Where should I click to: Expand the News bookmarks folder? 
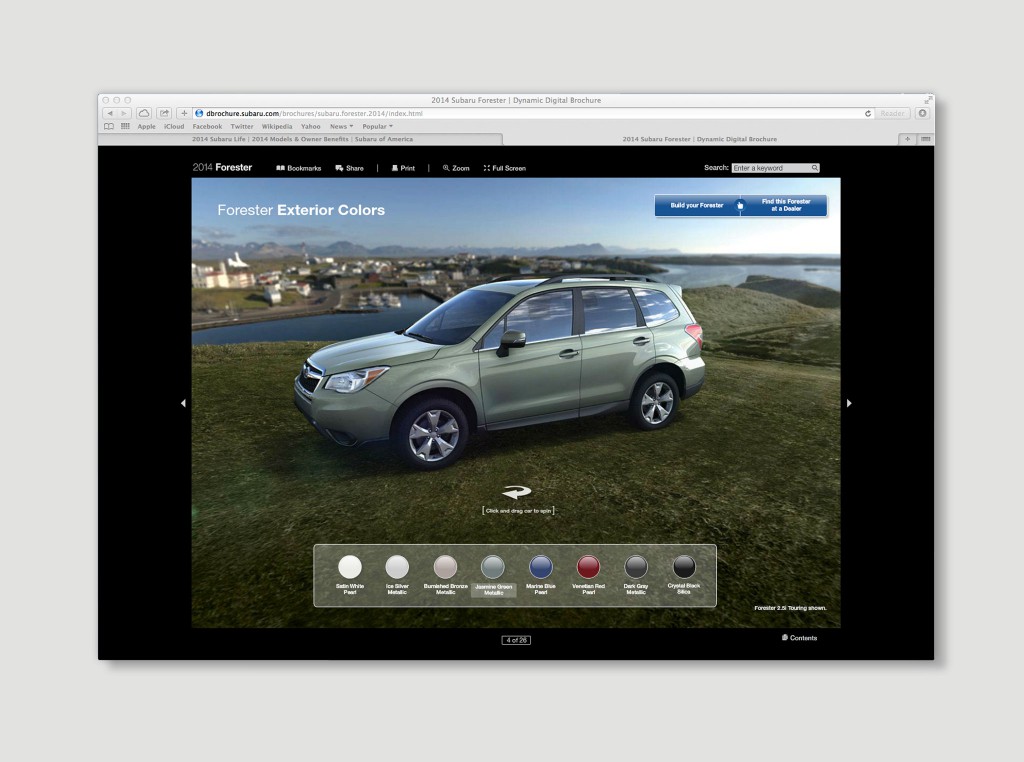(340, 127)
